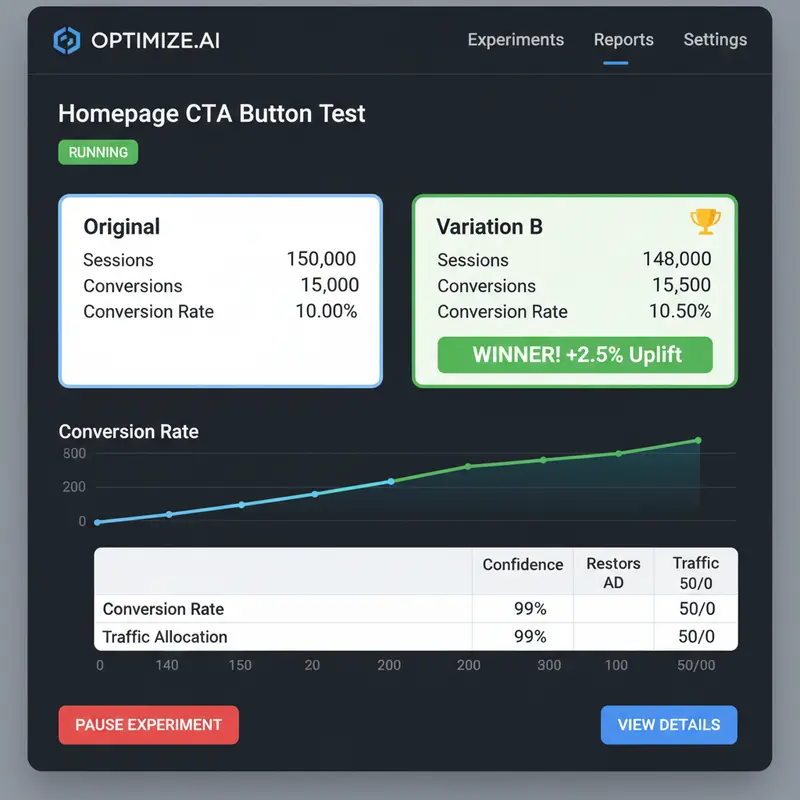Screen dimensions: 800x800
Task: Select the Original variant card
Action: point(220,290)
